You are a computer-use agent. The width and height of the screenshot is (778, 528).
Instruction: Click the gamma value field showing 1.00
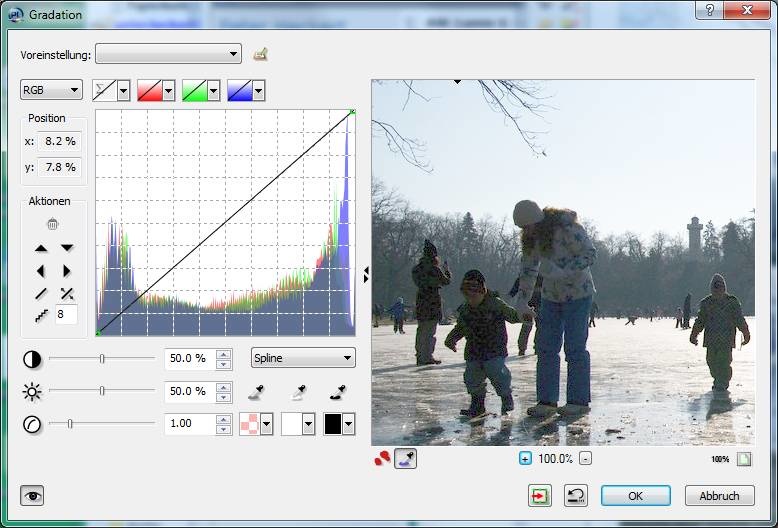point(190,424)
